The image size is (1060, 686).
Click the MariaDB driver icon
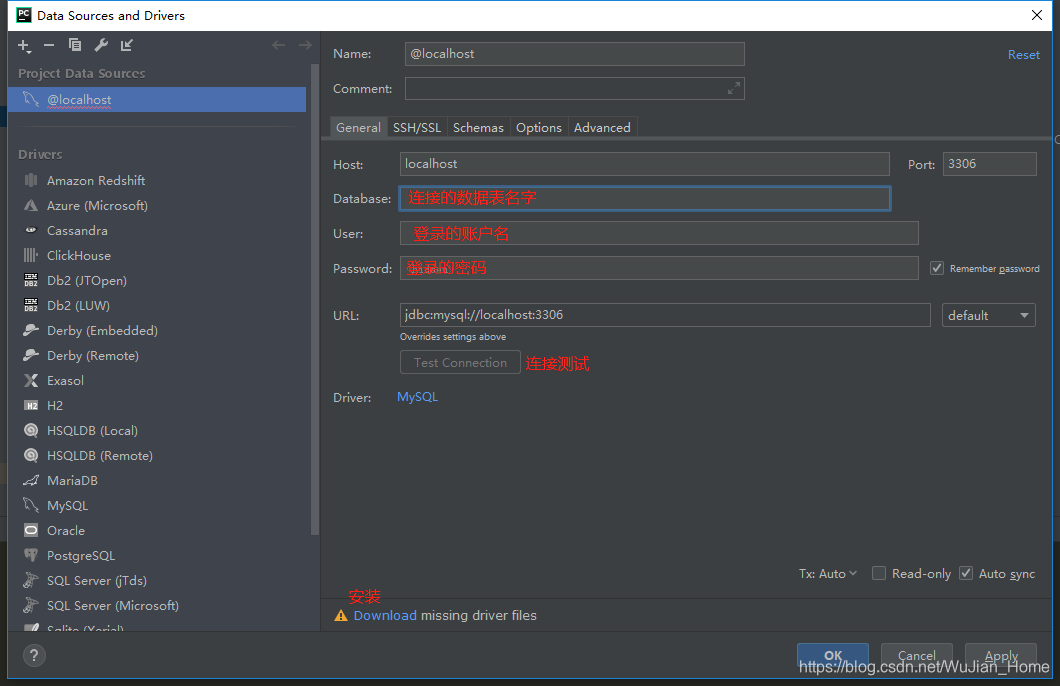click(x=31, y=481)
